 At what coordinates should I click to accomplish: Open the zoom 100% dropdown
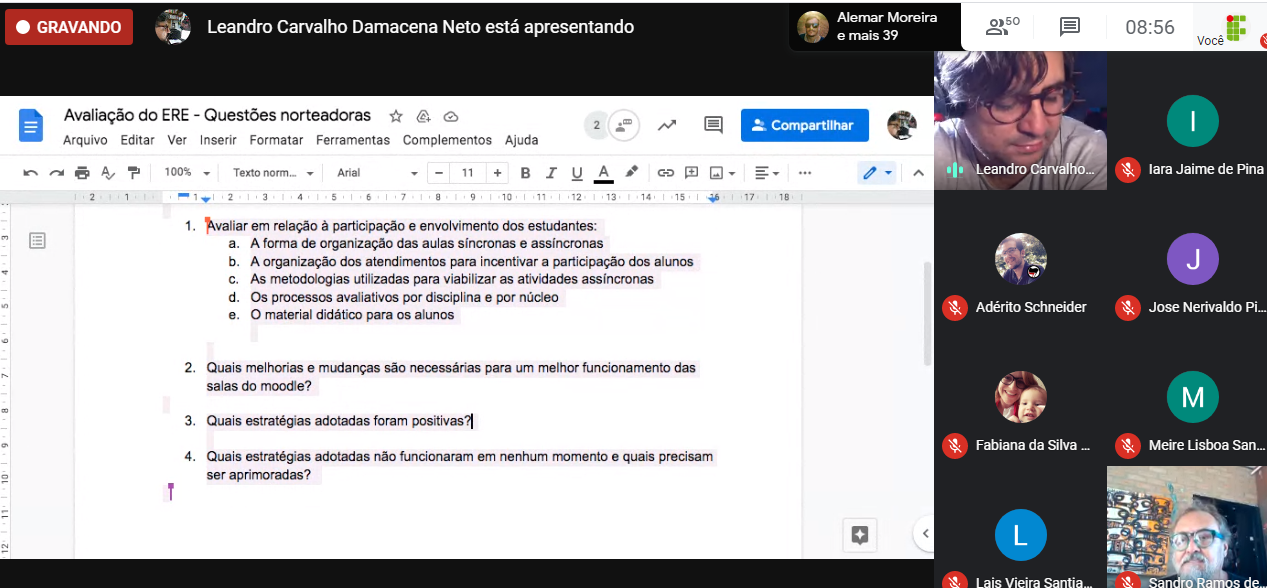point(187,173)
